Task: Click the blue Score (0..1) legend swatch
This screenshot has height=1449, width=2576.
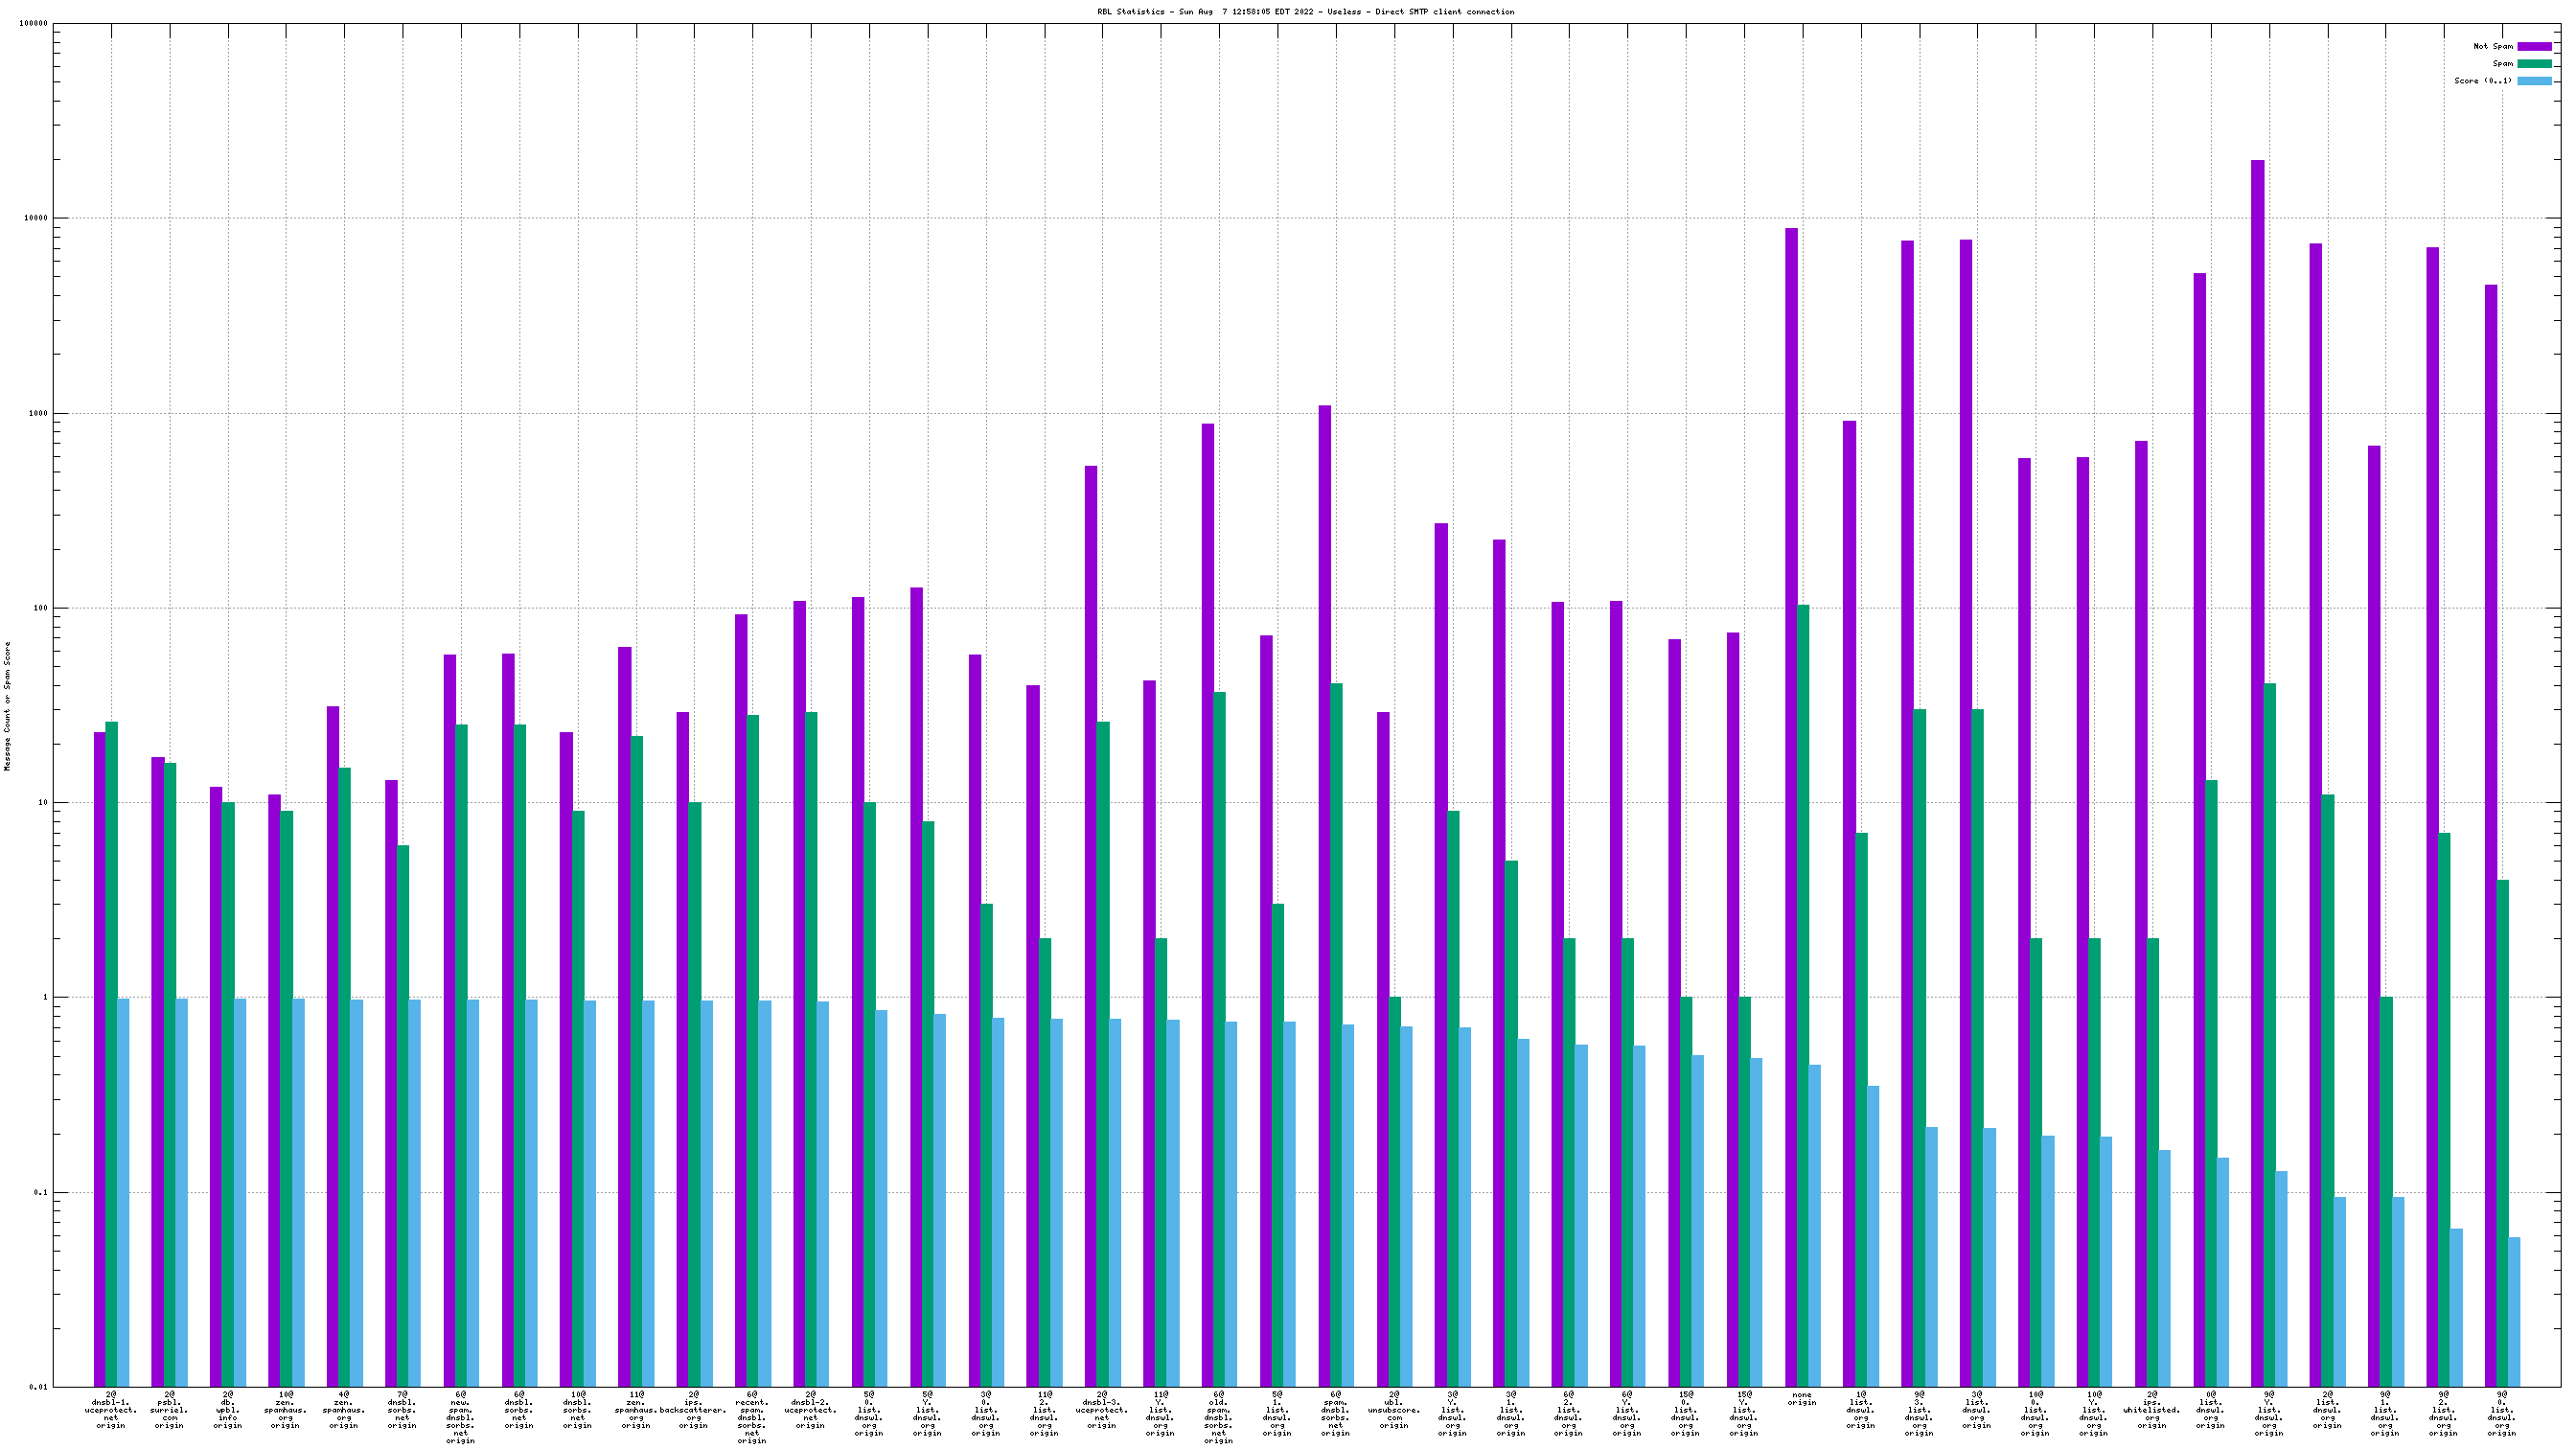Action: 2534,80
